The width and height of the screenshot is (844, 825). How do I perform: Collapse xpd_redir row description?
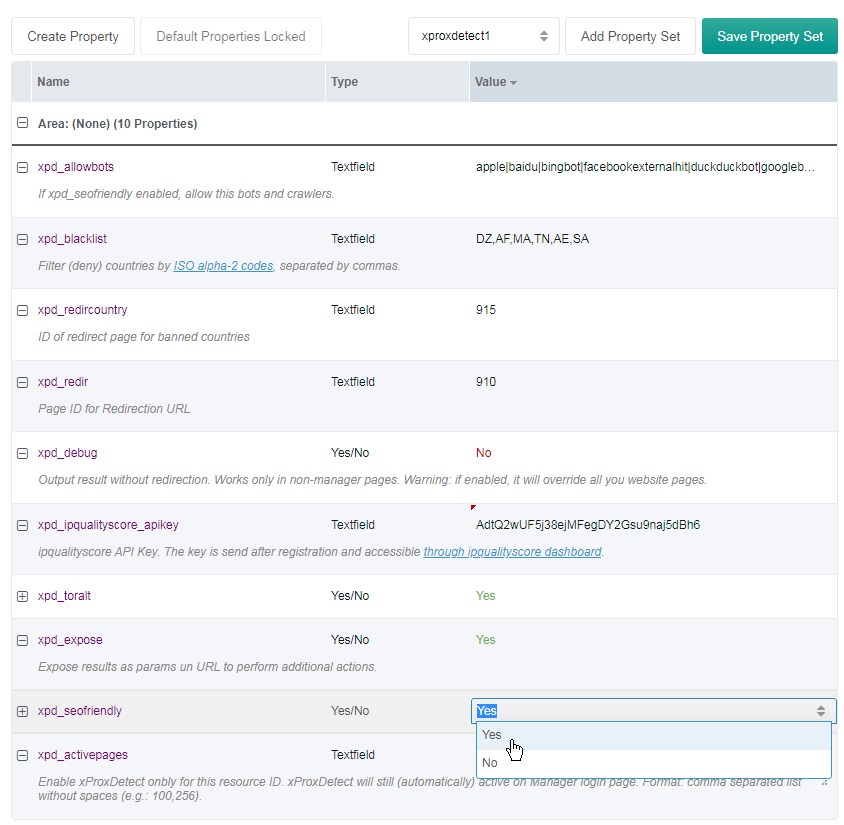pyautogui.click(x=22, y=383)
